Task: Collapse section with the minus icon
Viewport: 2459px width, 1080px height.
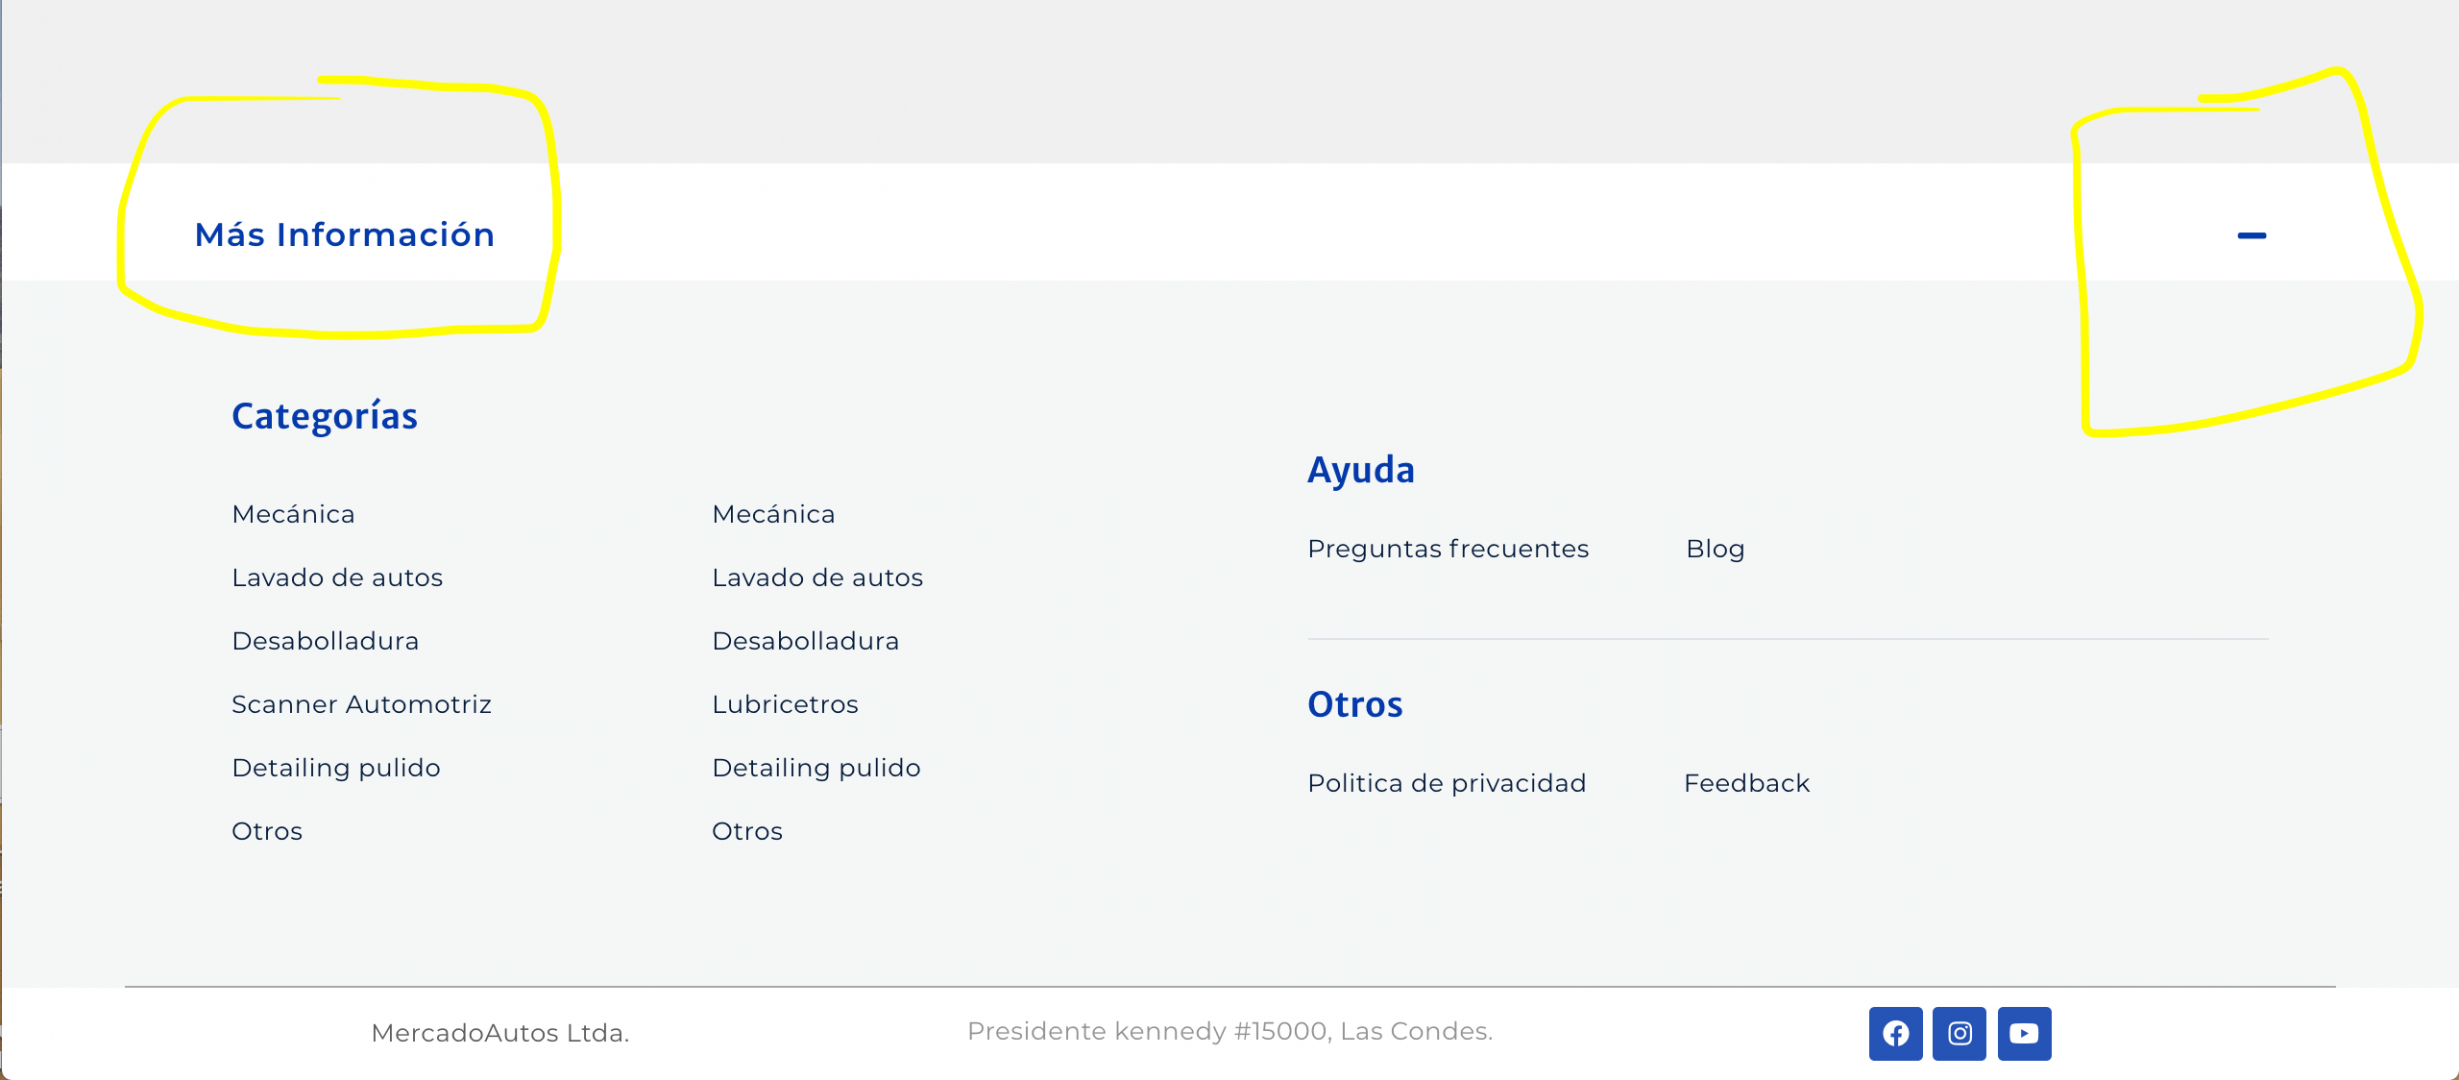Action: click(x=2251, y=236)
